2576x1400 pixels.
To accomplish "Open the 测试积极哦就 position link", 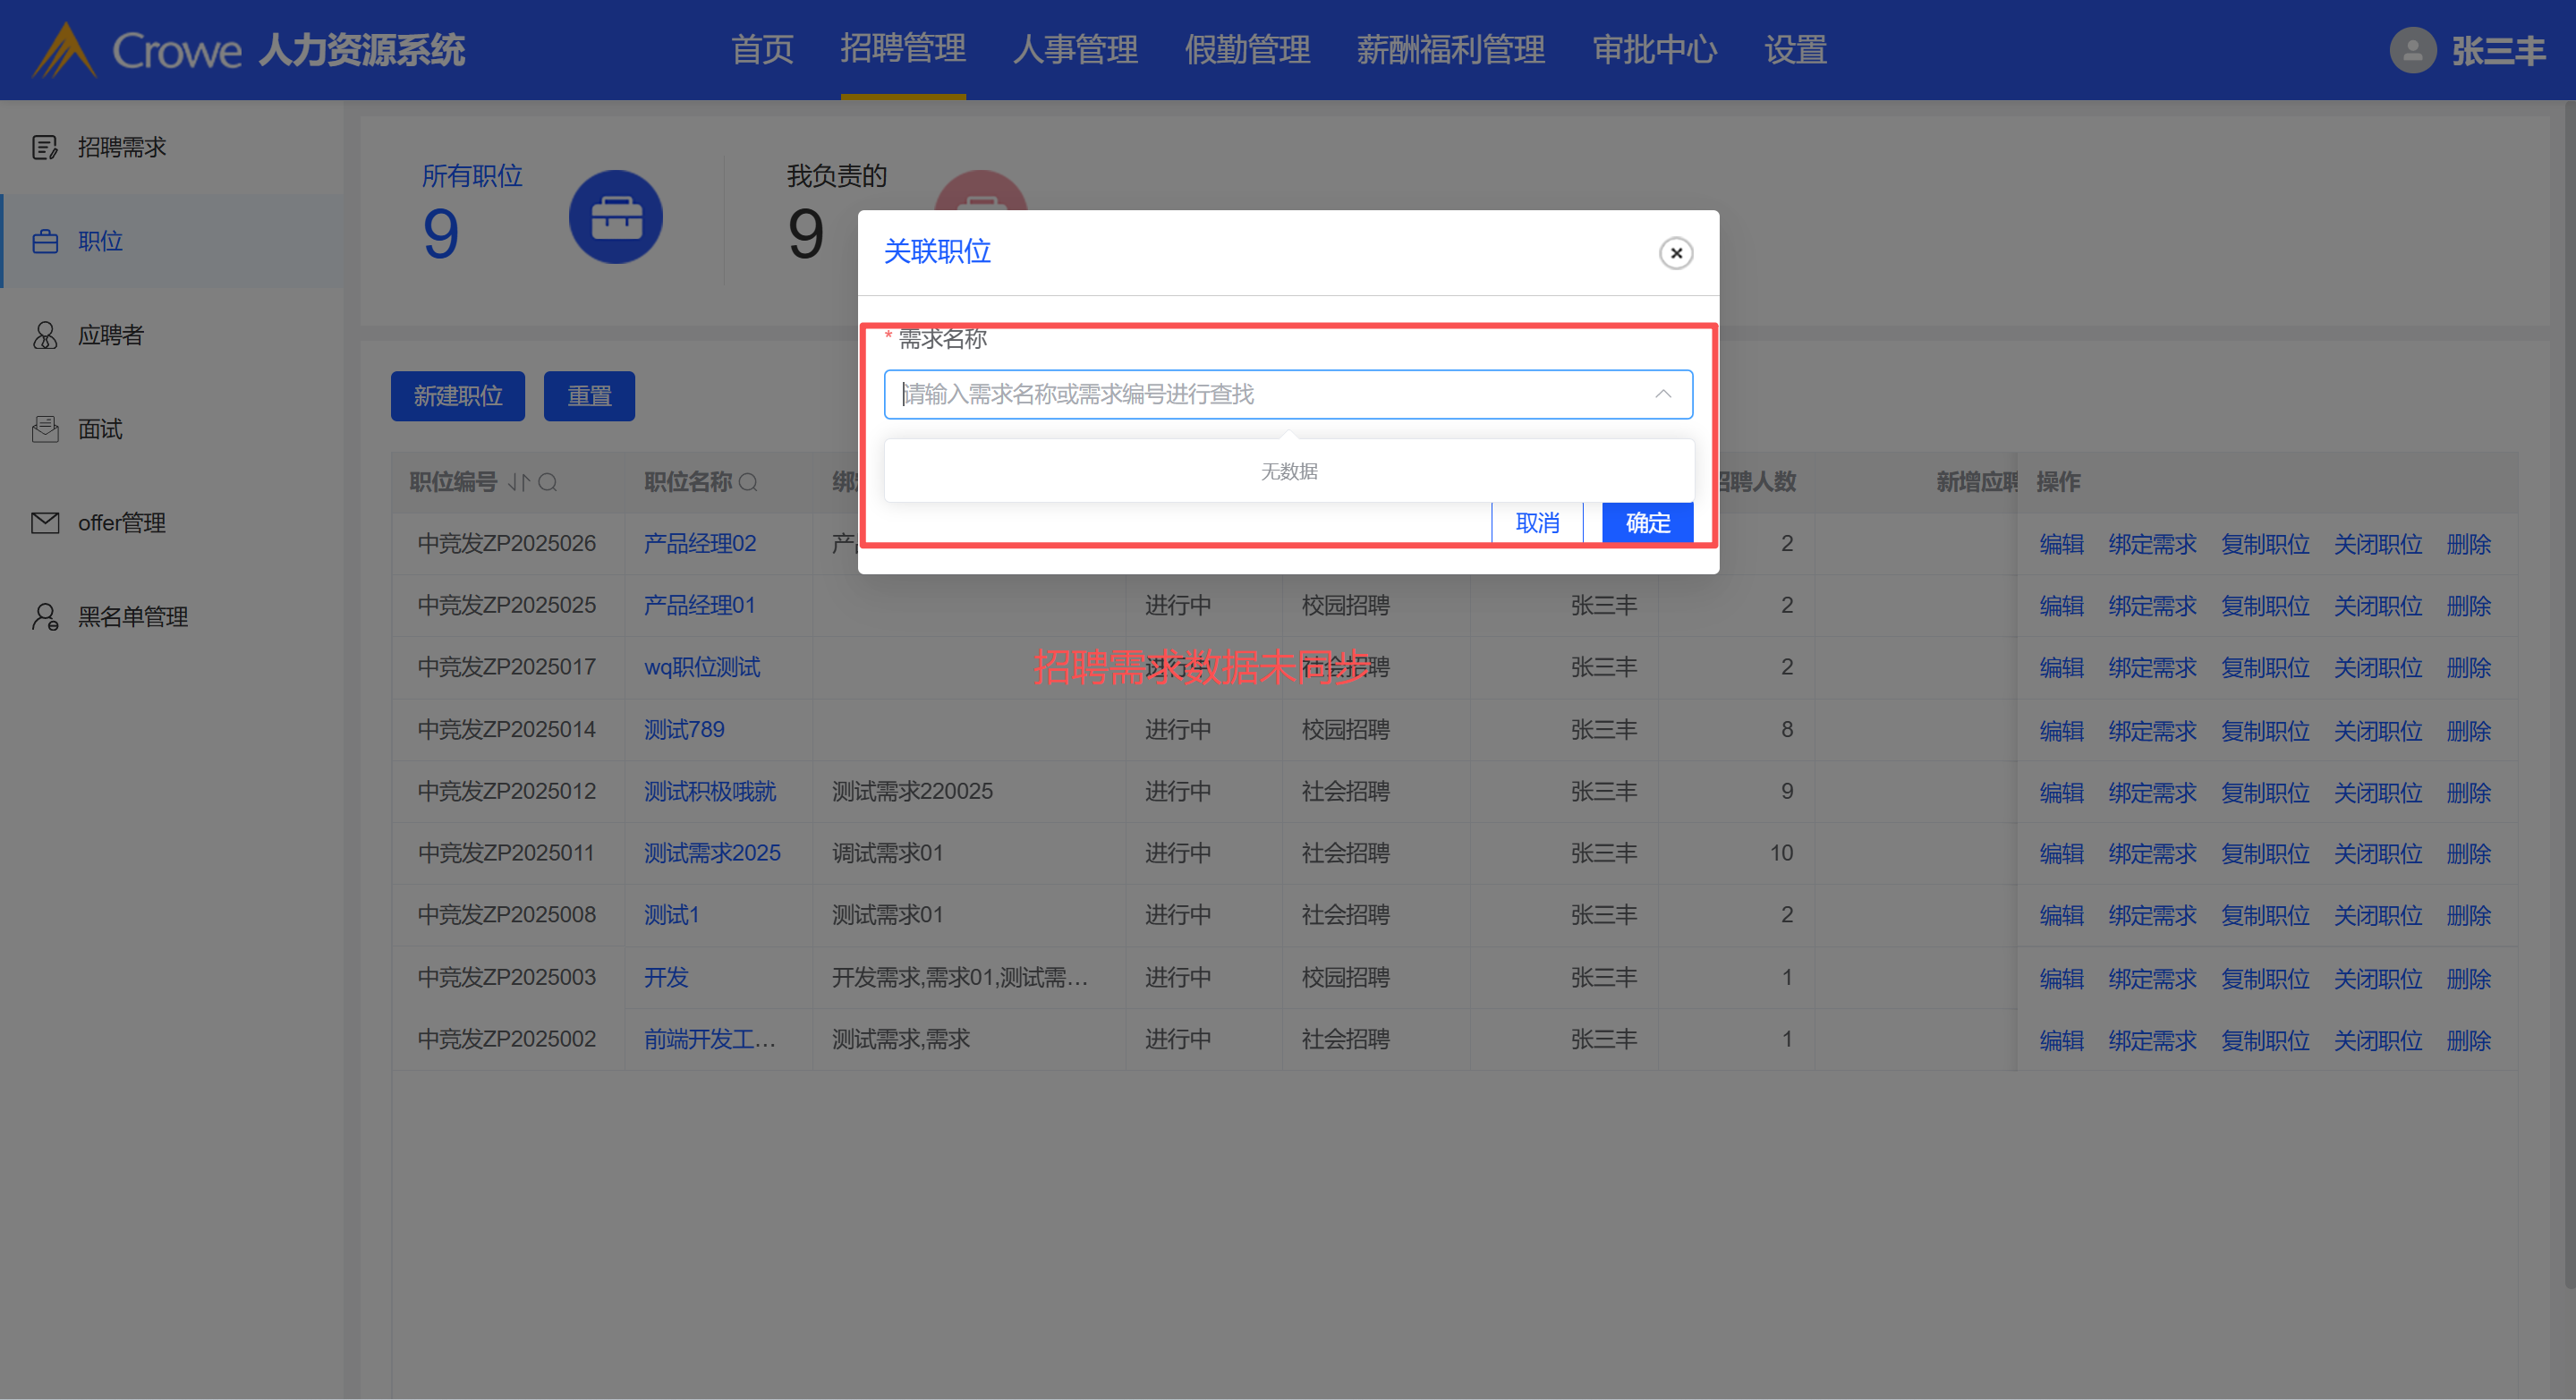I will point(709,791).
